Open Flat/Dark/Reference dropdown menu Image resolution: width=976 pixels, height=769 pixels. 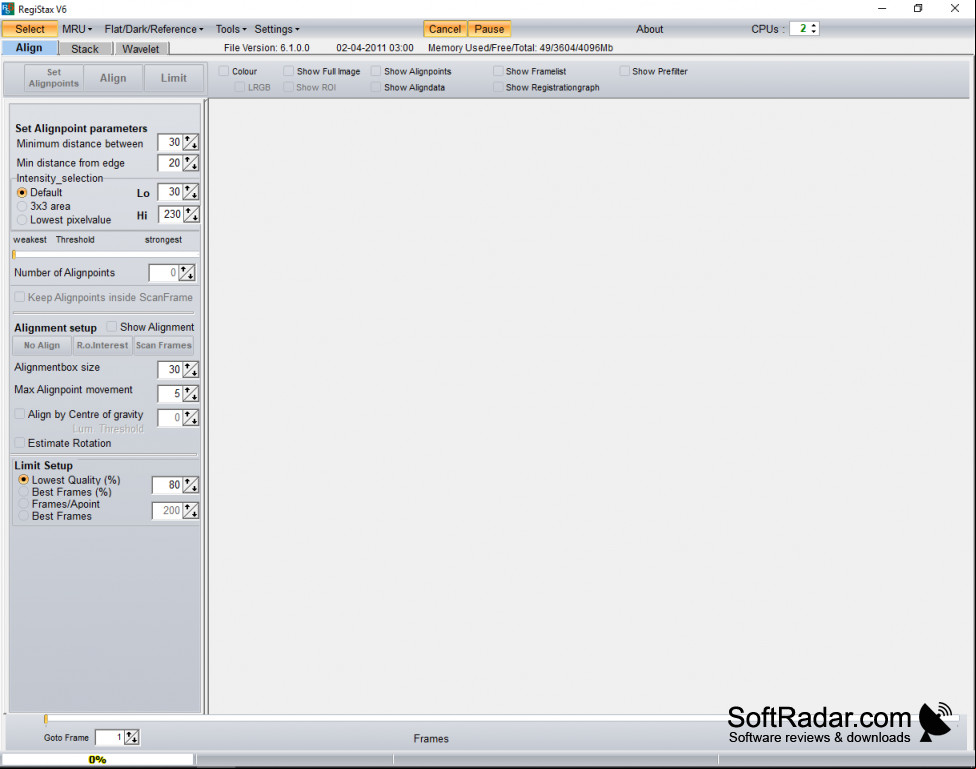point(154,29)
